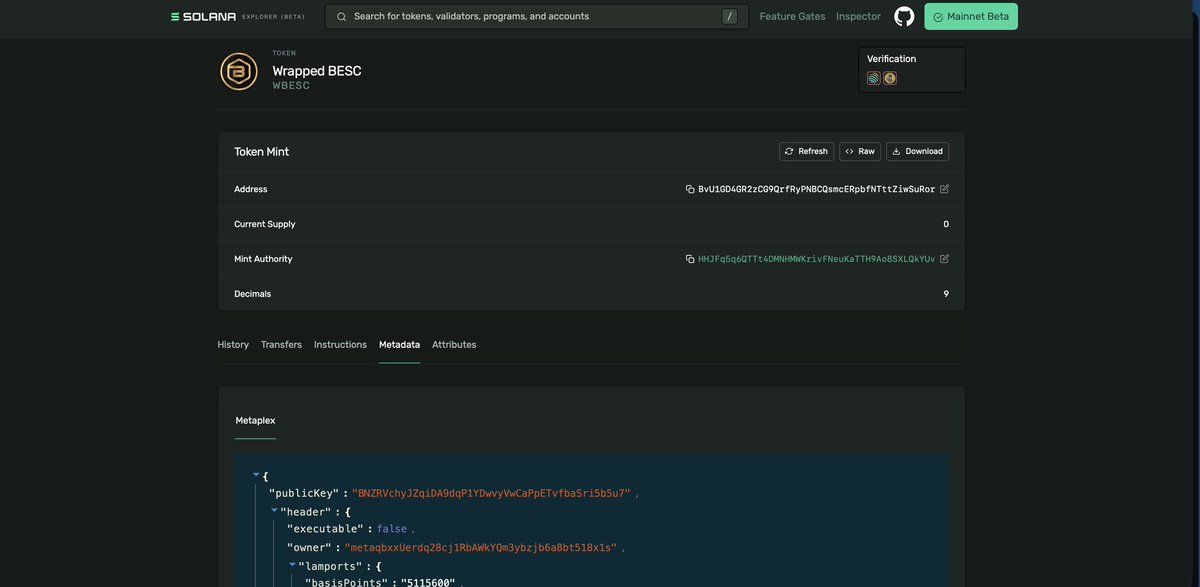Click the Wrapped BESC token logo

pyautogui.click(x=239, y=72)
